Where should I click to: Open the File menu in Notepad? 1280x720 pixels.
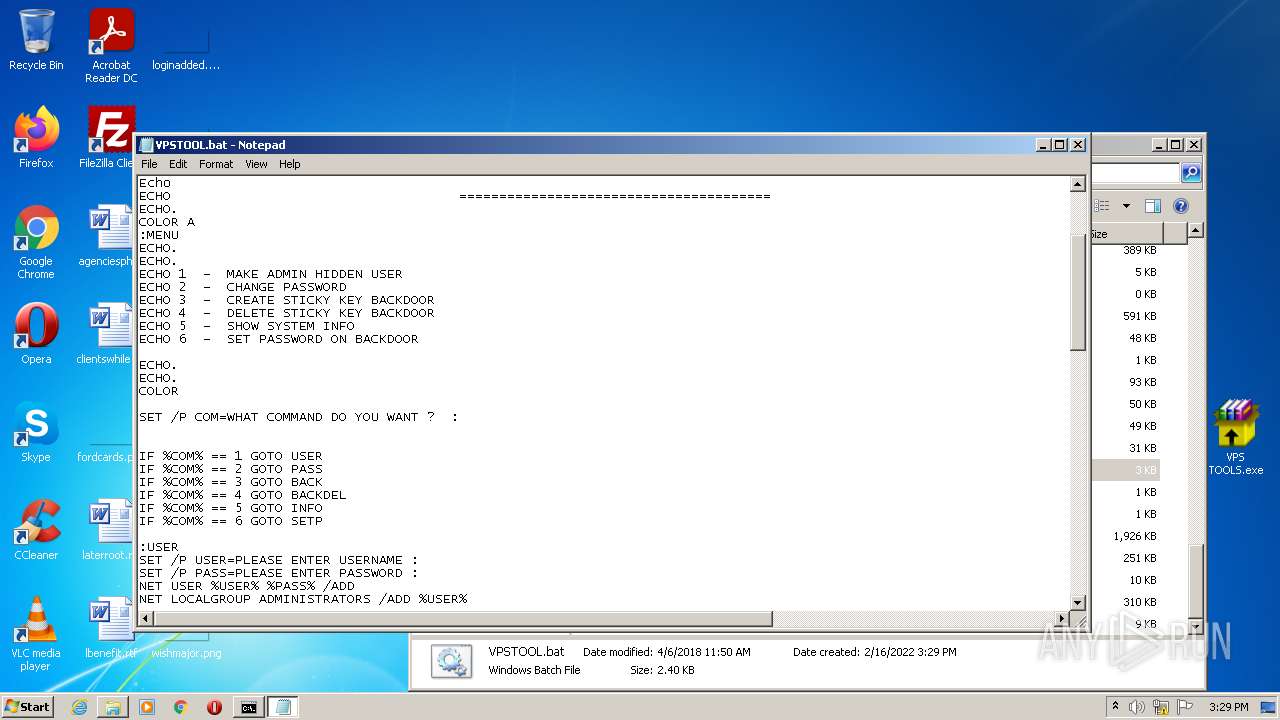point(149,164)
